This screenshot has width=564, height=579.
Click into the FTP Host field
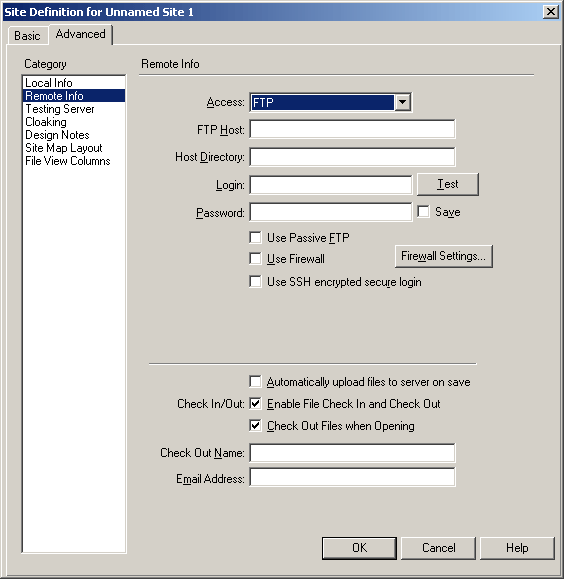tap(352, 129)
